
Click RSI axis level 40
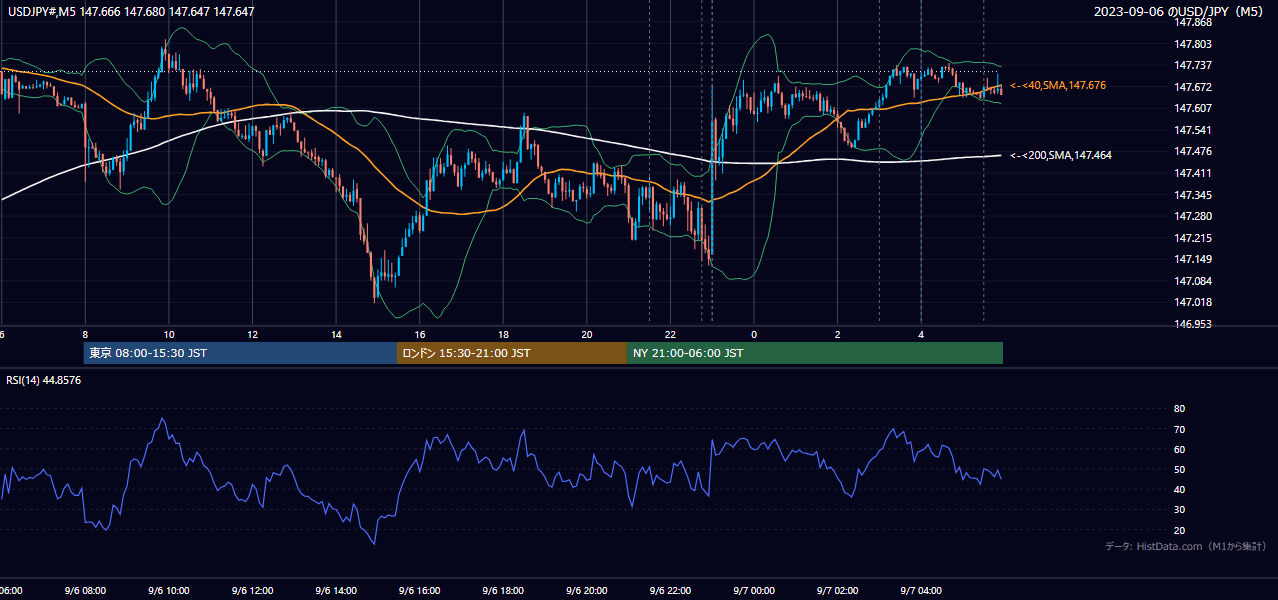(1180, 489)
